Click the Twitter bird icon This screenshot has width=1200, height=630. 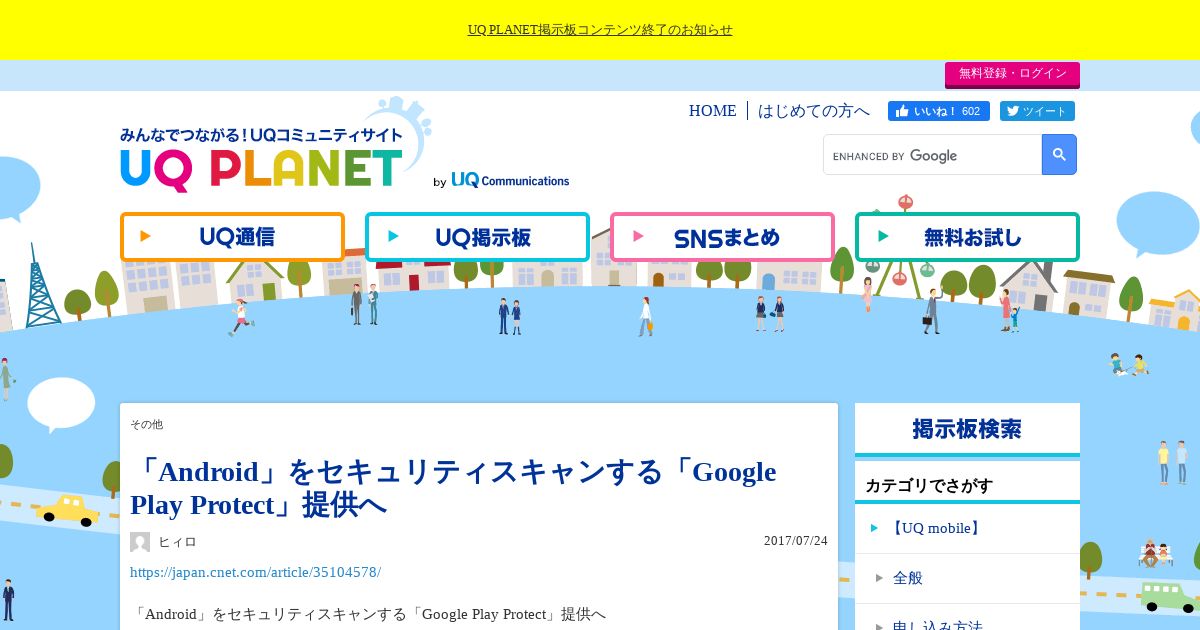1012,111
